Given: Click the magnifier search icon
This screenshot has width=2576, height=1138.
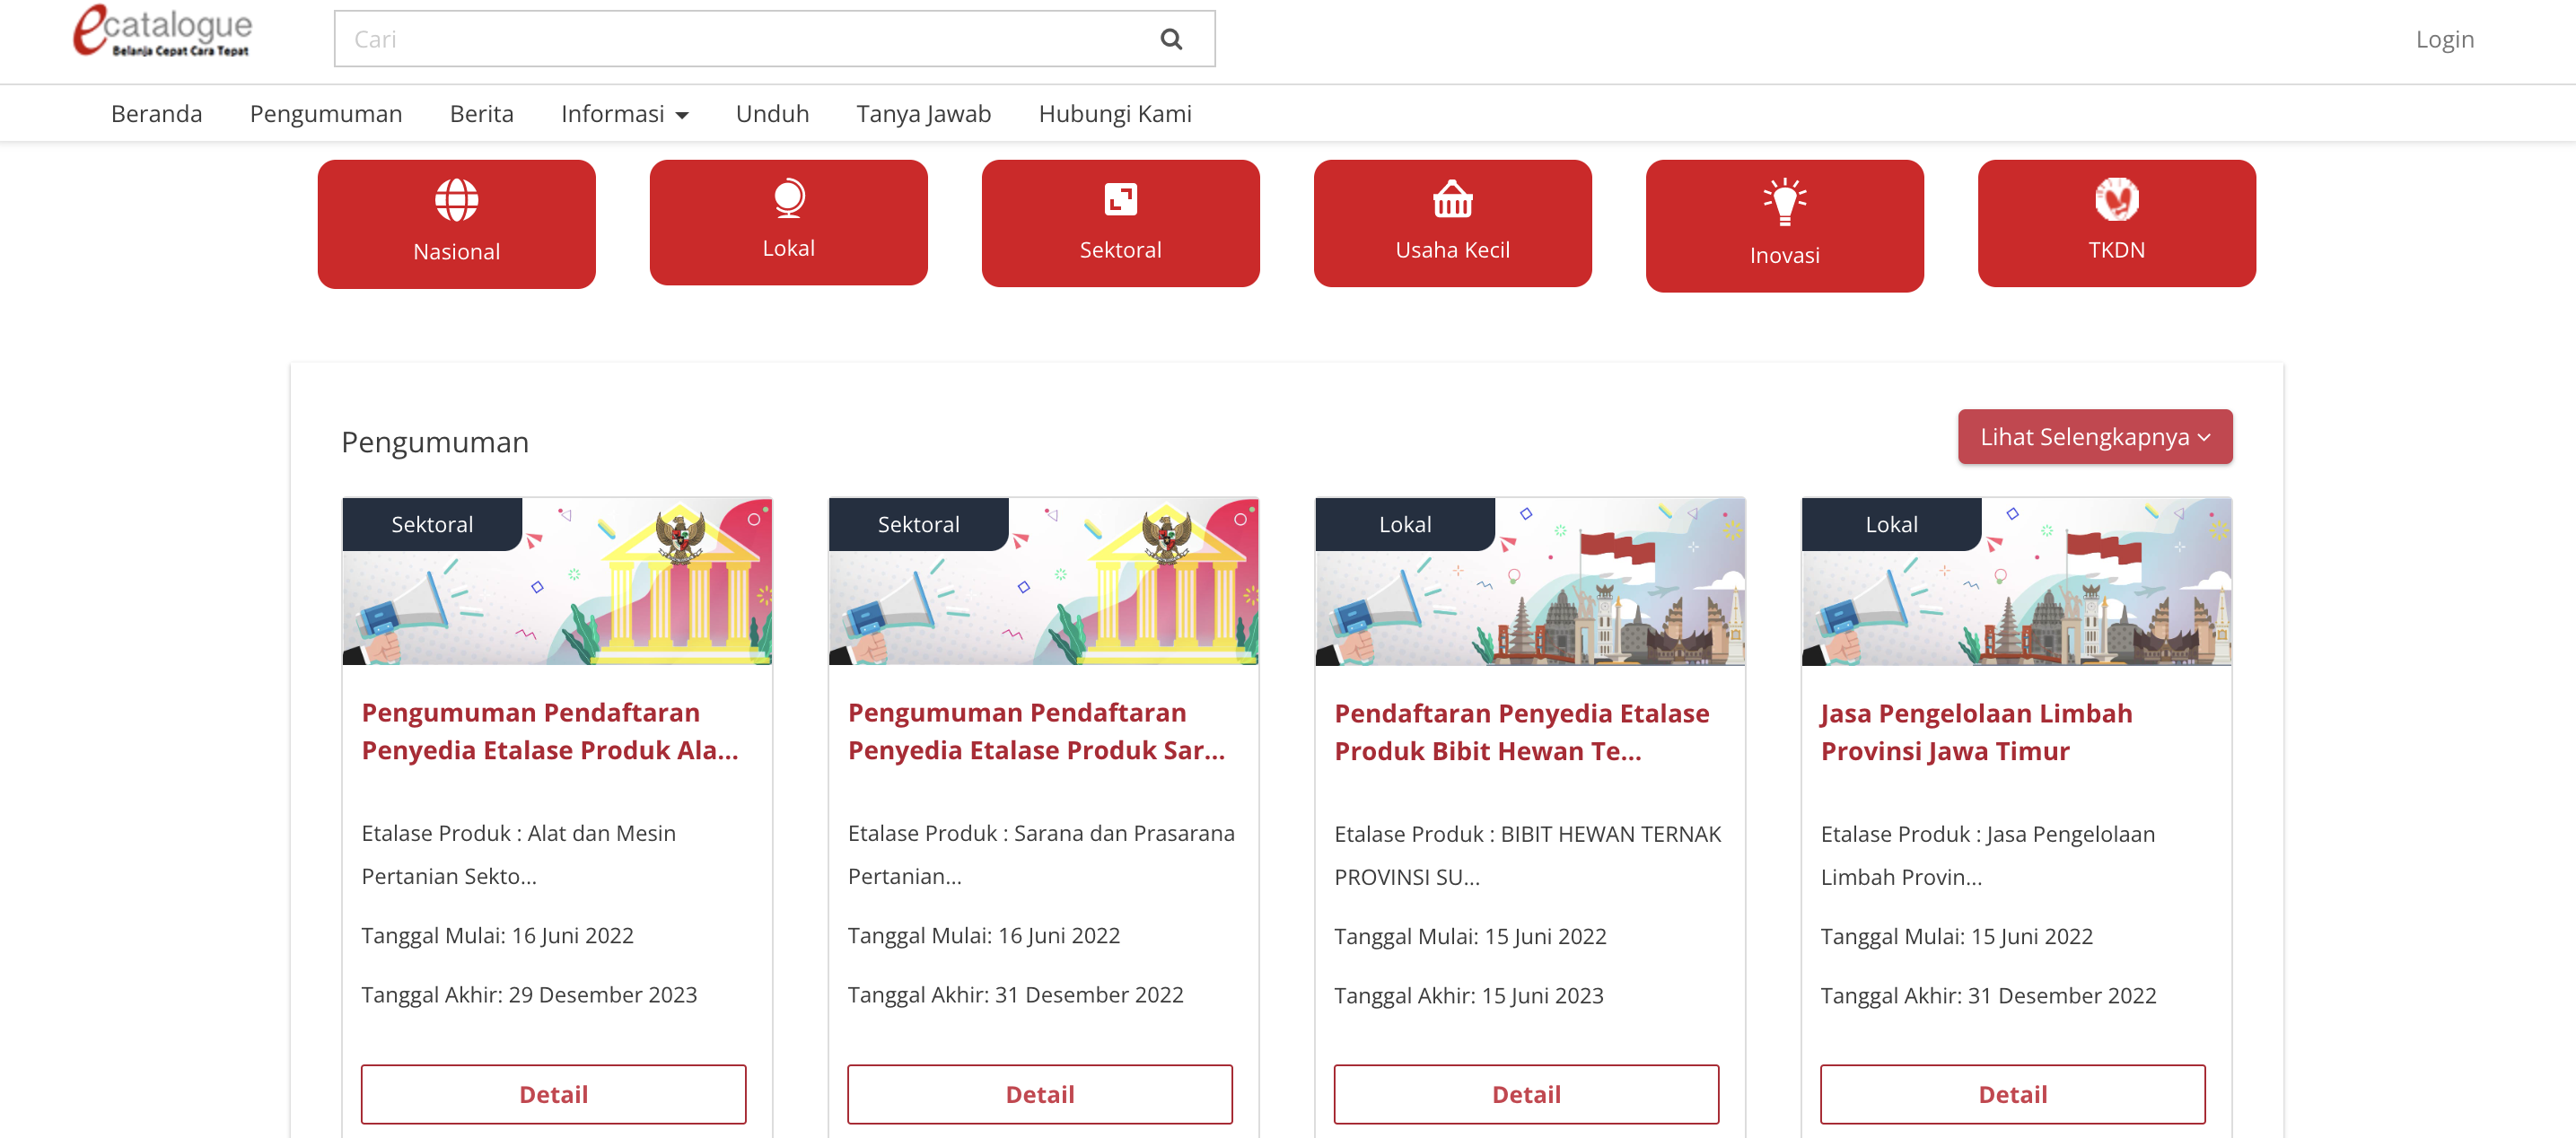Looking at the screenshot, I should click(1170, 39).
